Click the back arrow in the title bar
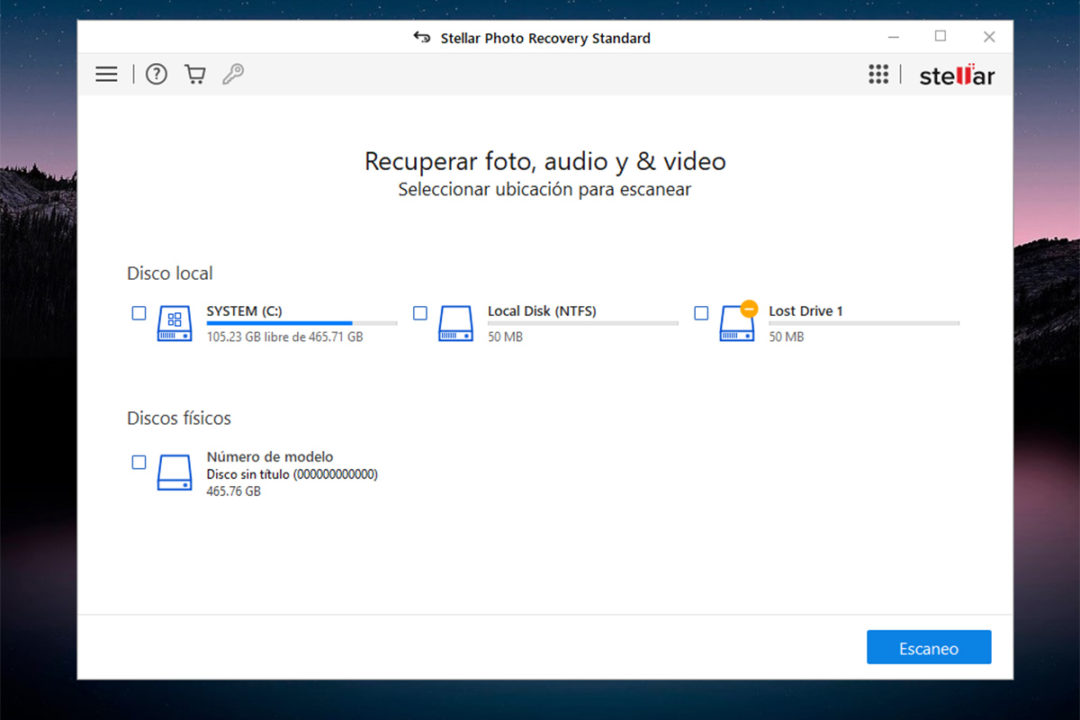Image resolution: width=1080 pixels, height=720 pixels. pos(423,37)
